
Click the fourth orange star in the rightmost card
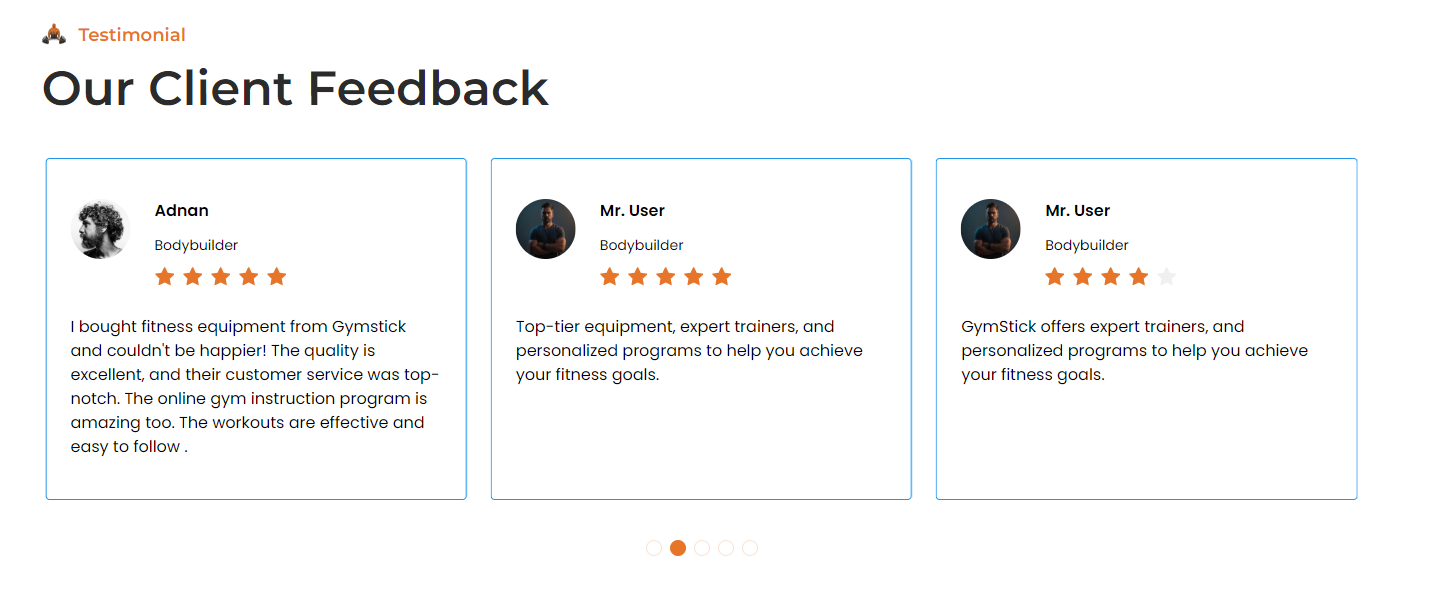click(1138, 277)
